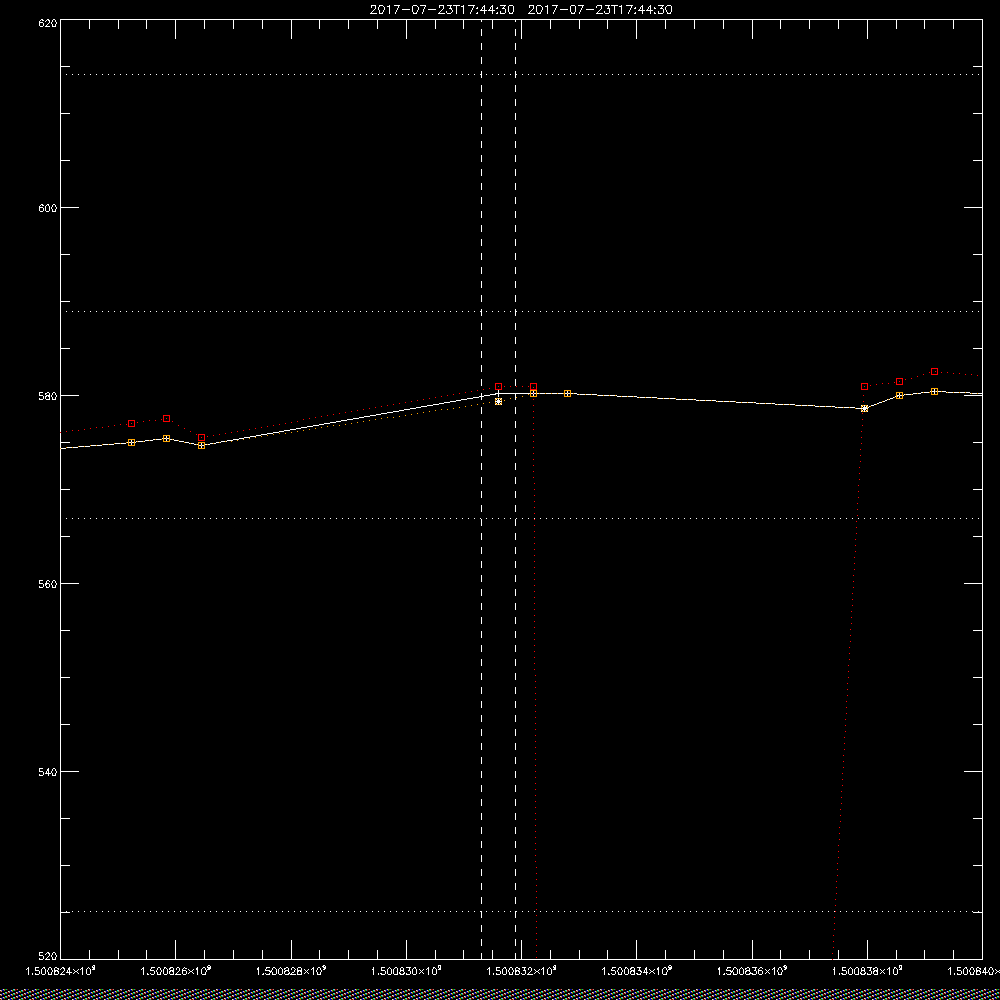The image size is (1000, 1000).
Task: Click the 520 y-axis label
Action: click(x=48, y=957)
